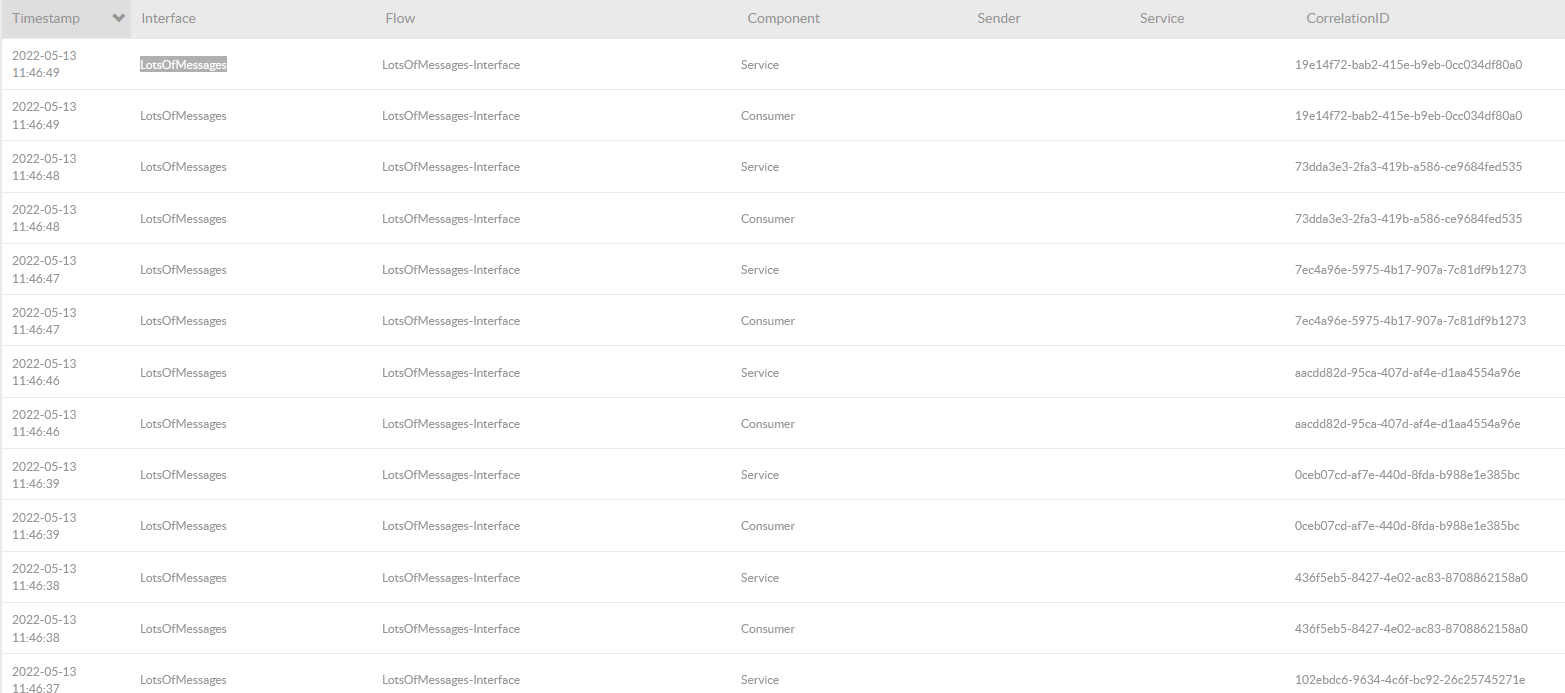Screen dimensions: 1565x693
Task: Click Service component in 11:46:47 row
Action: (759, 270)
